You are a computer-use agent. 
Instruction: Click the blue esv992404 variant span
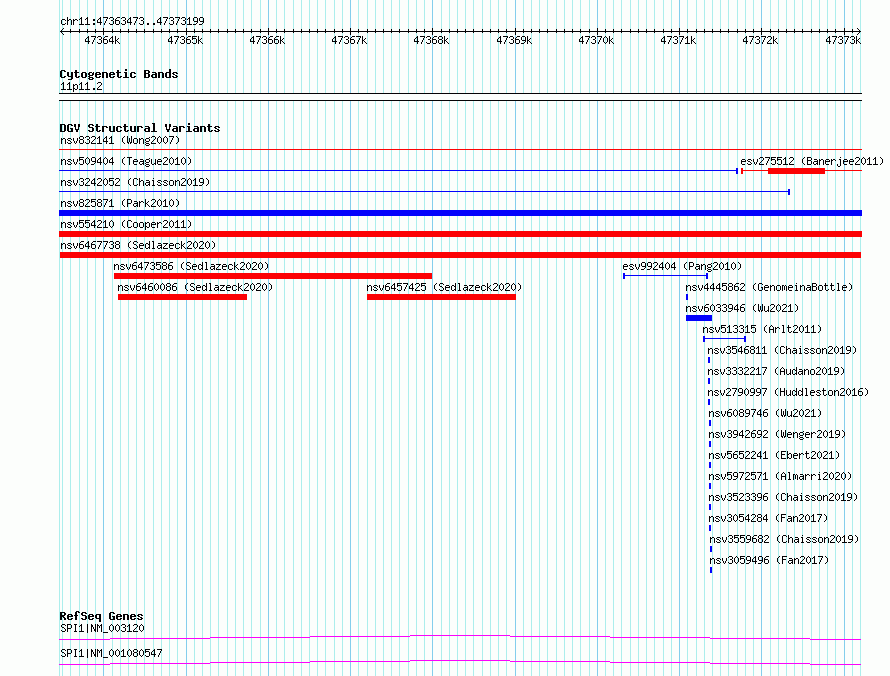665,276
